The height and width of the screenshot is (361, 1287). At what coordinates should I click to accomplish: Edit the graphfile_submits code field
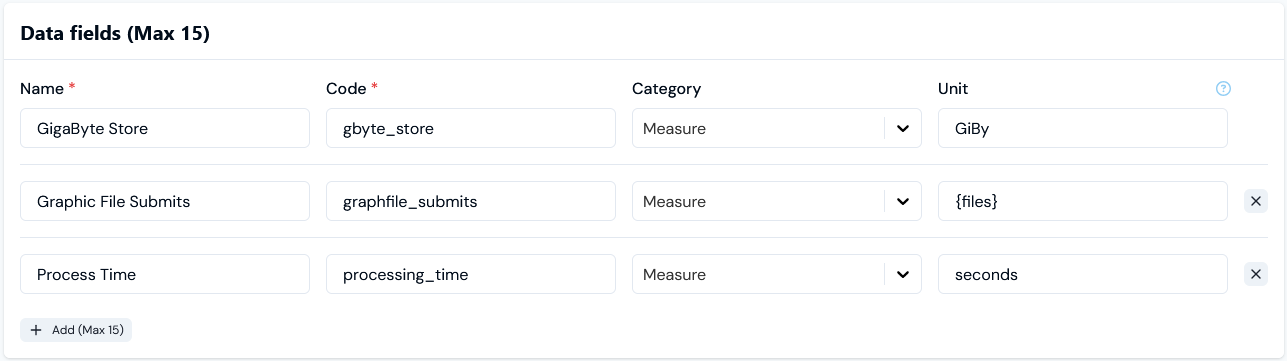coord(471,201)
